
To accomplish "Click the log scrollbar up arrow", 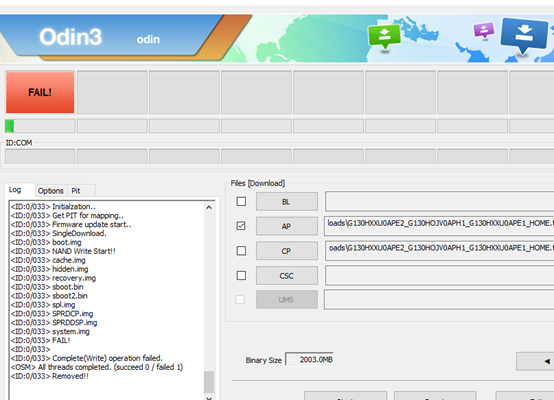I will click(209, 207).
